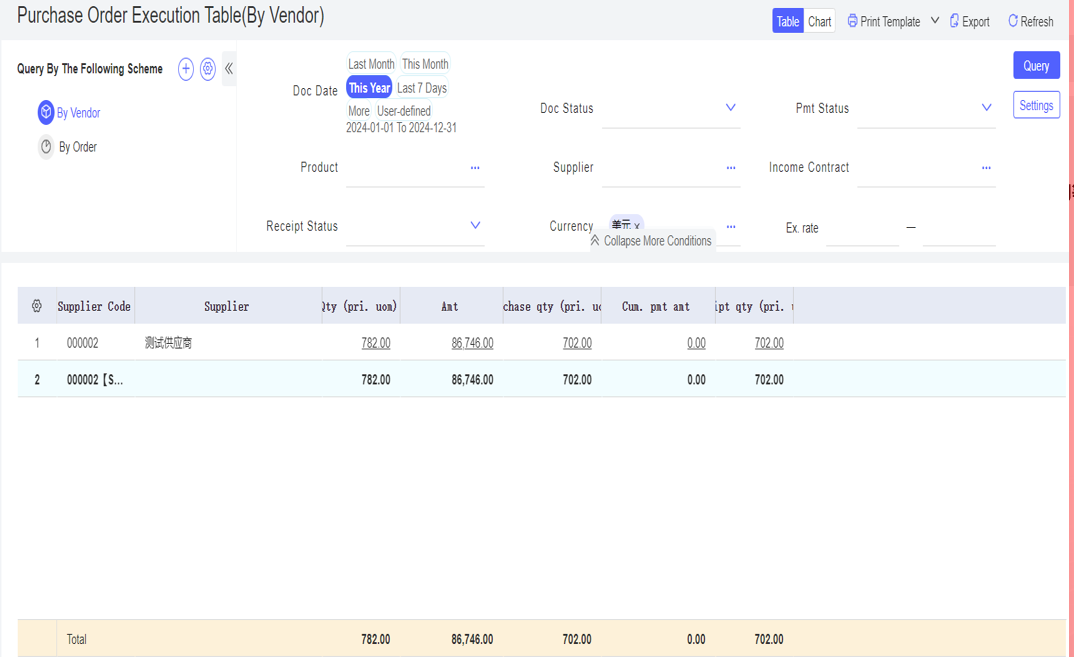Click the Supplier Code column header

click(x=95, y=306)
